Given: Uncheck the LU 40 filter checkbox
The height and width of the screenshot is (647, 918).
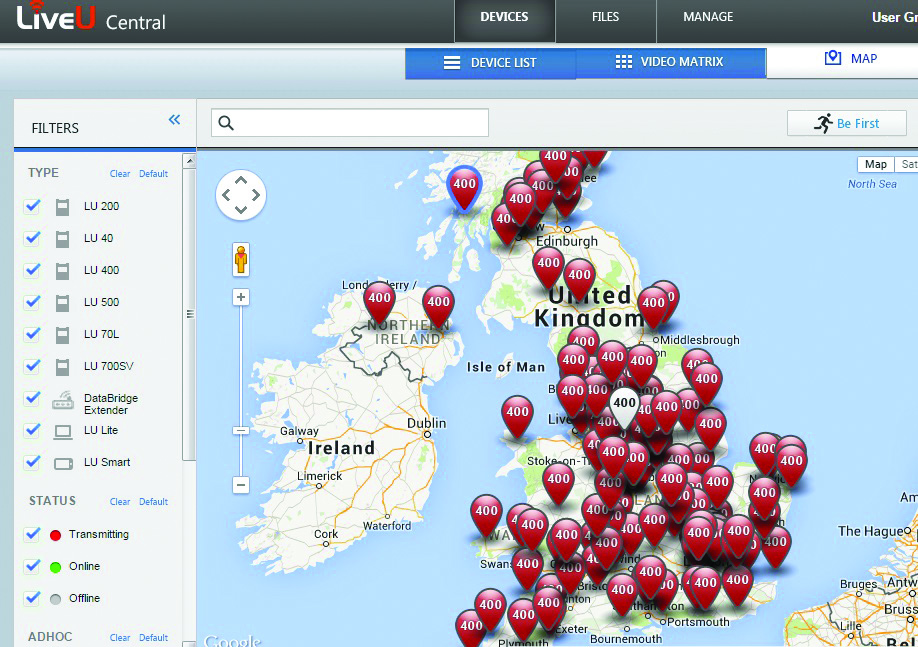Looking at the screenshot, I should tap(32, 238).
